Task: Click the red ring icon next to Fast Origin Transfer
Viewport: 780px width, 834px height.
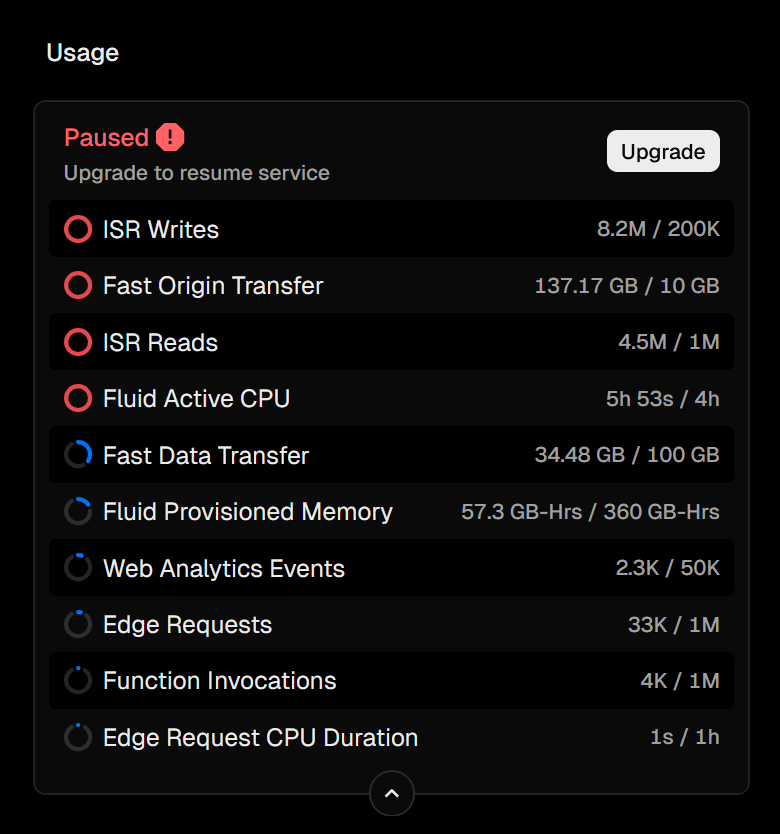Action: [77, 286]
